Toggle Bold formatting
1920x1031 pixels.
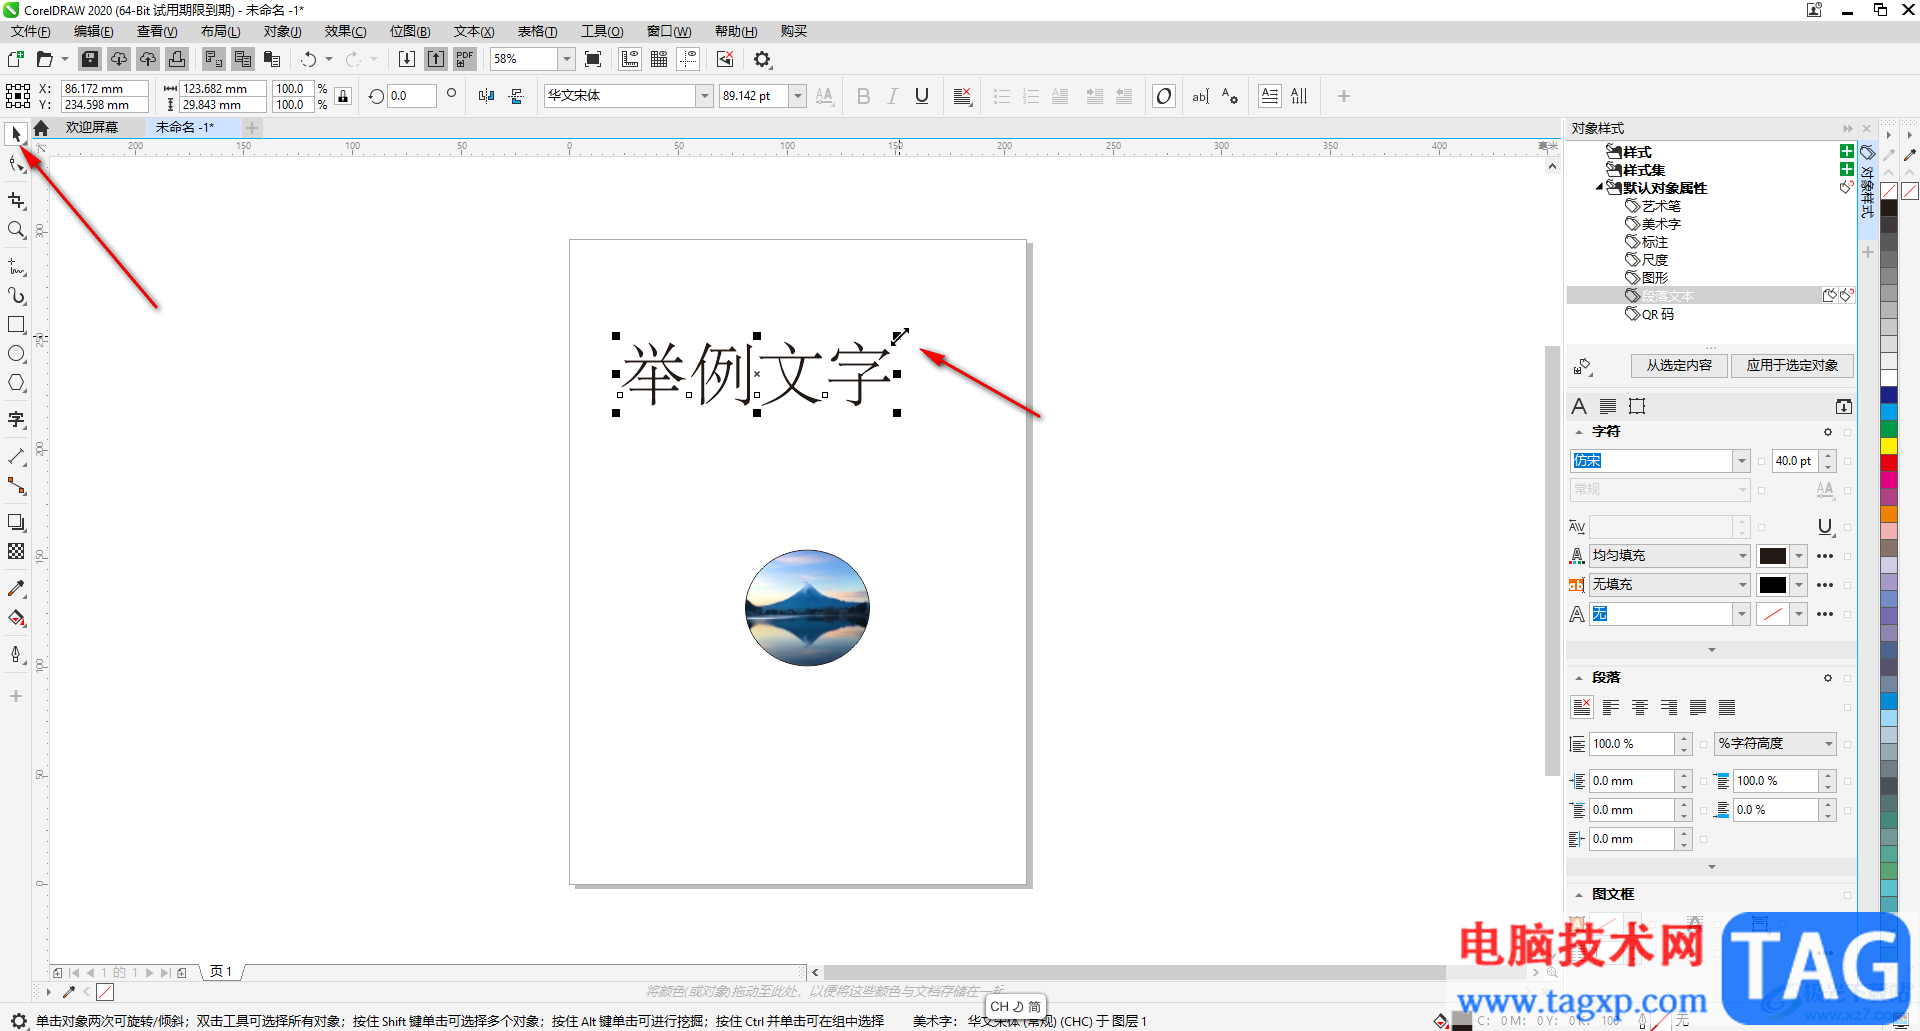tap(864, 96)
